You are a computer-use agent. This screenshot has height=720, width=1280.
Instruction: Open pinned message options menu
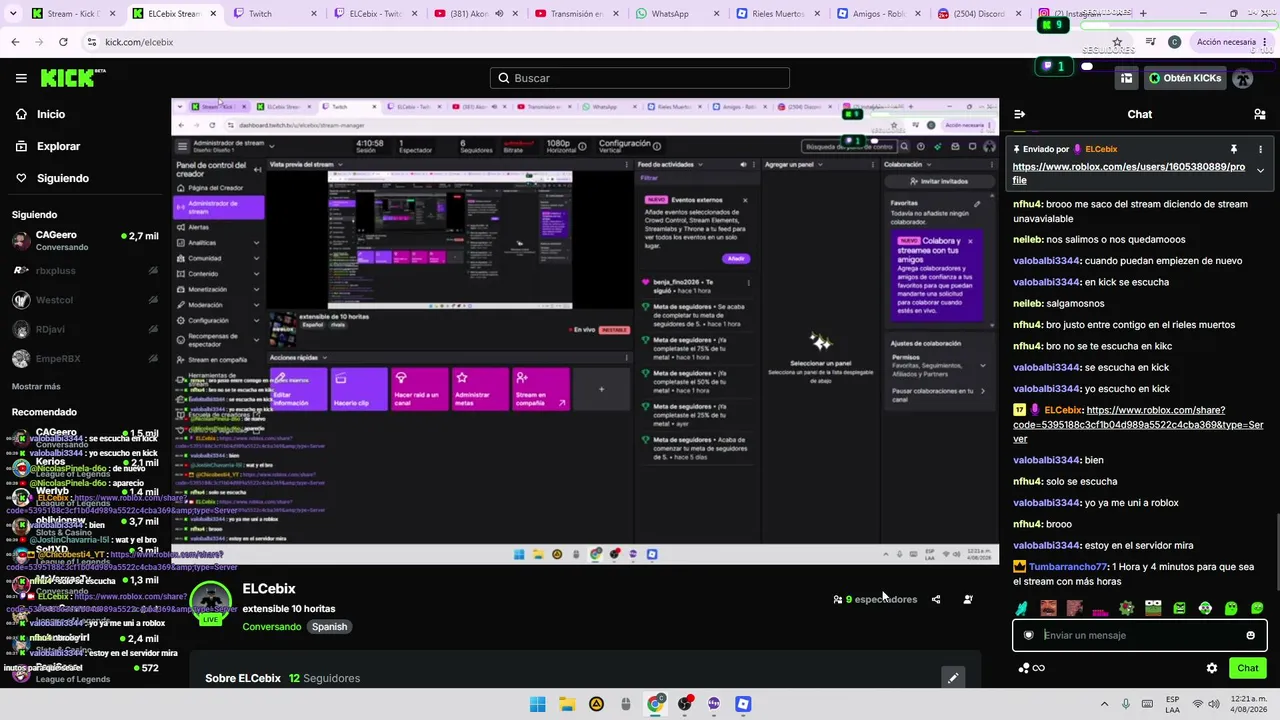(x=1260, y=149)
